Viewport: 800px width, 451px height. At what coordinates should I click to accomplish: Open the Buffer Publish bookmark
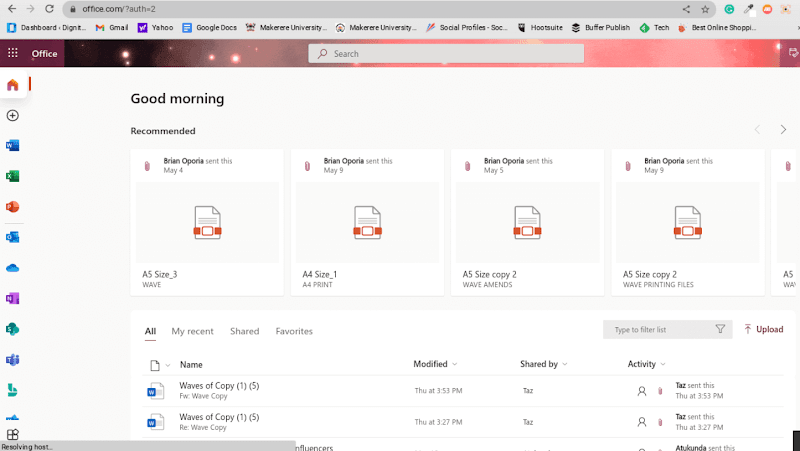coord(601,28)
